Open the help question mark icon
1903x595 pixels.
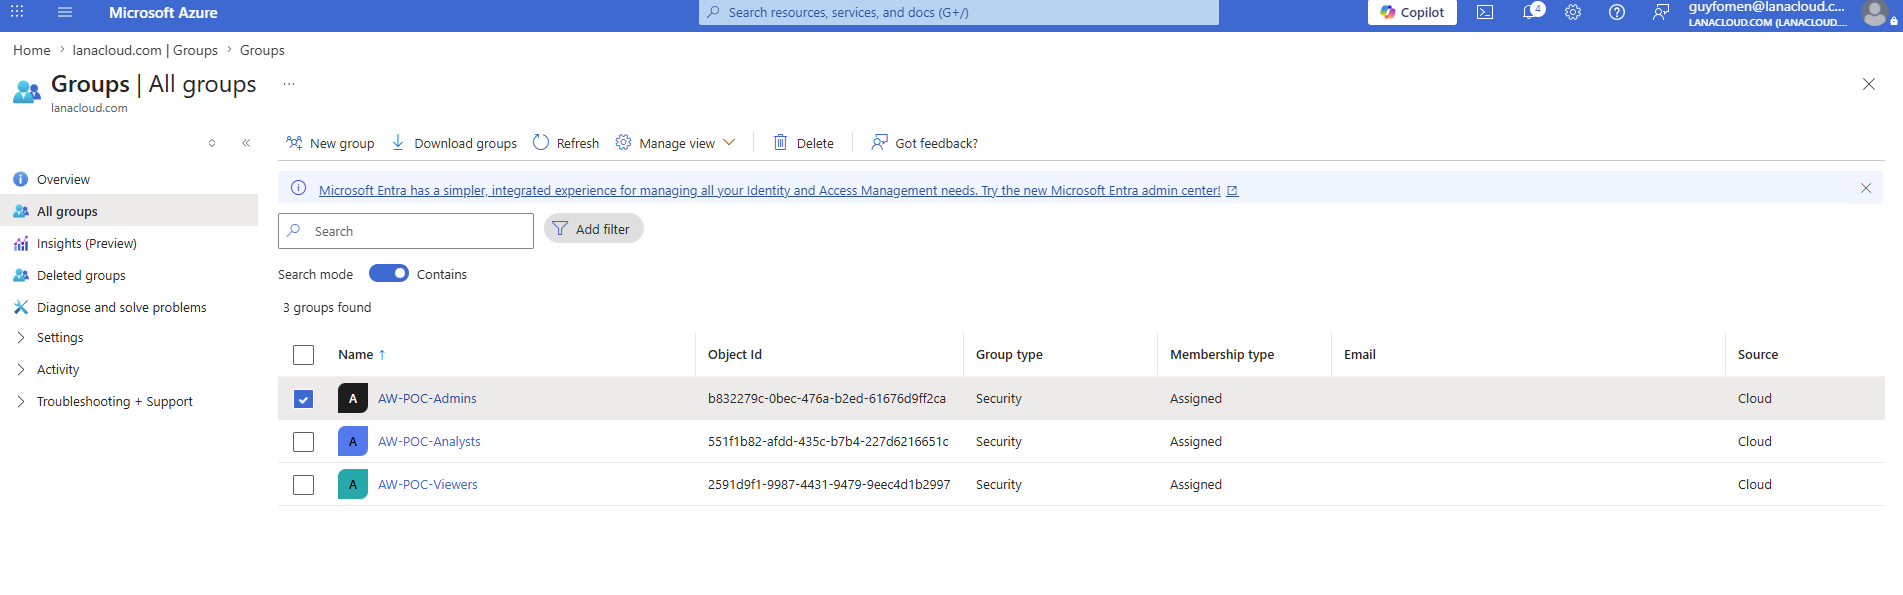point(1617,12)
